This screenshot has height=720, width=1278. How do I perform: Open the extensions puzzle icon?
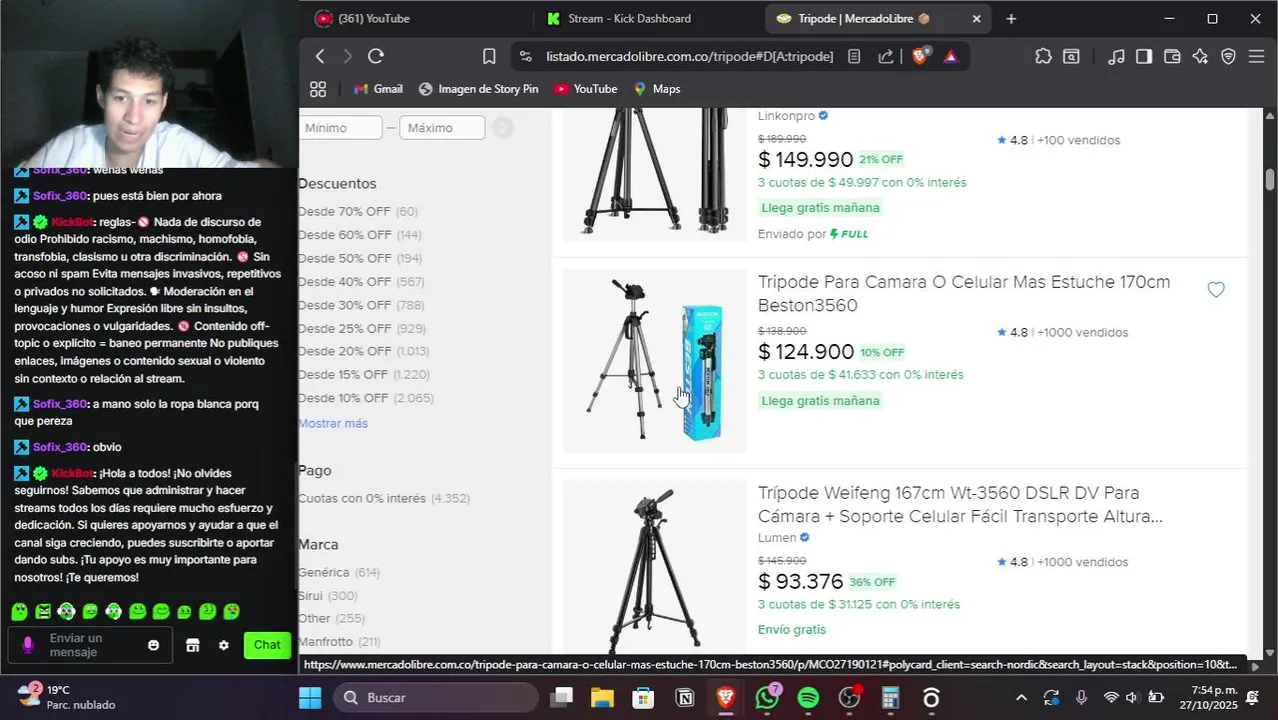(x=1043, y=57)
